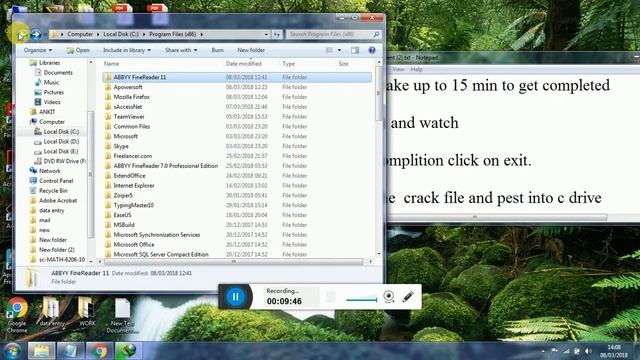Open the view options dropdown arrow
This screenshot has height=360, width=640.
click(x=339, y=50)
